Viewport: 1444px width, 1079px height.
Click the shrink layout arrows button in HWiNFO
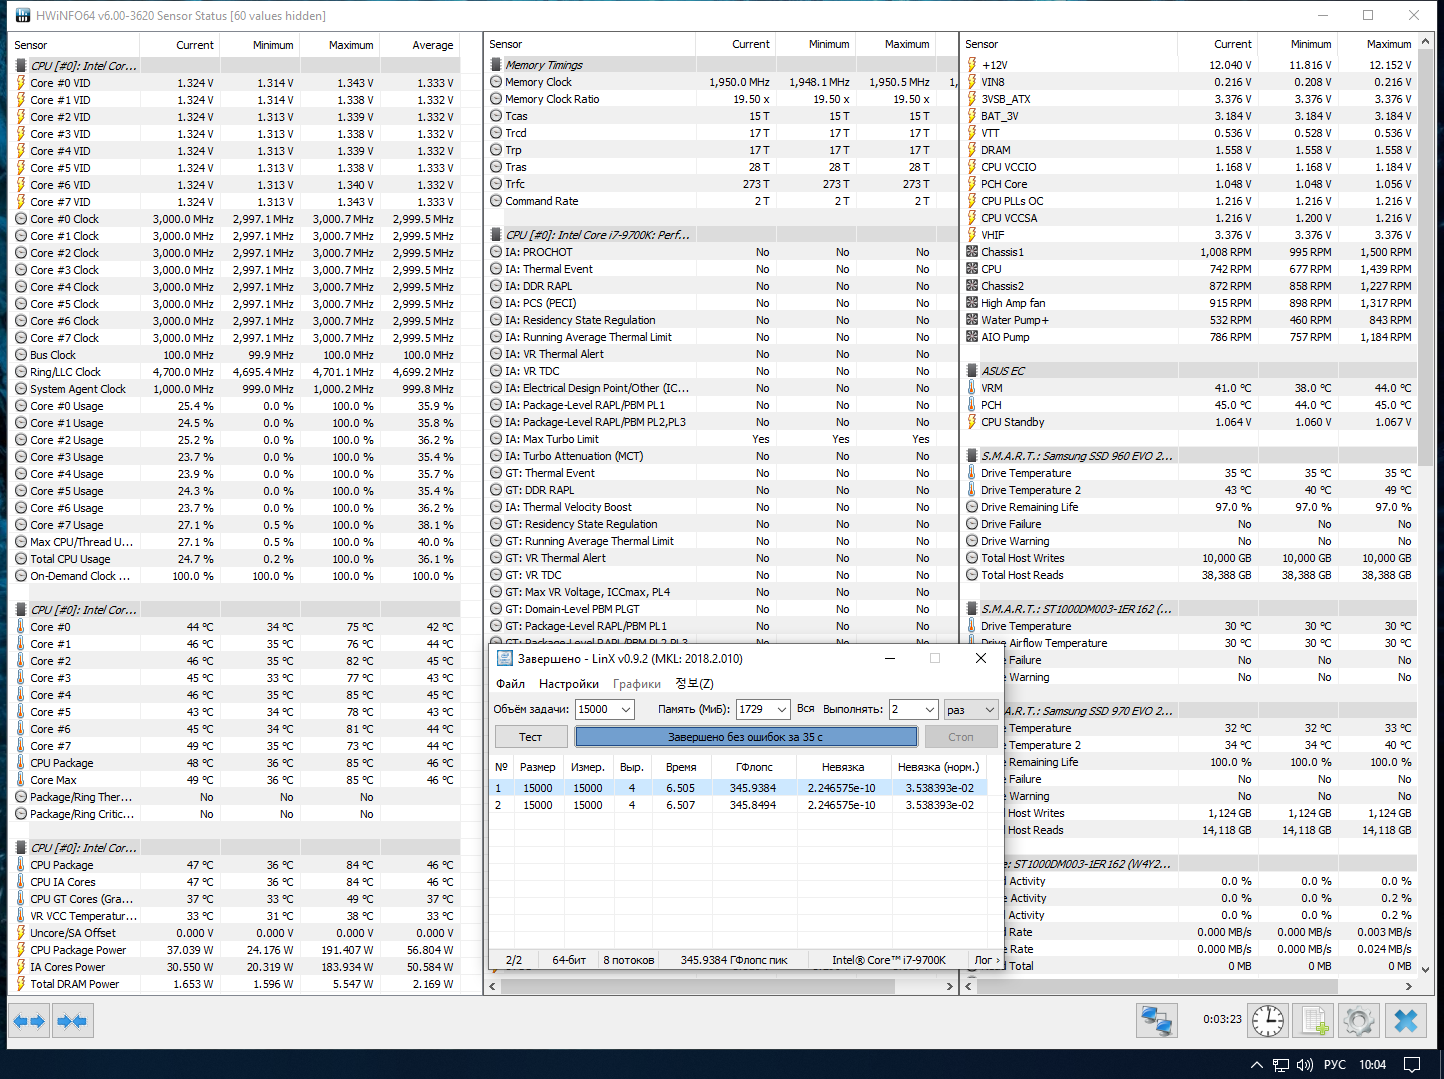72,1021
